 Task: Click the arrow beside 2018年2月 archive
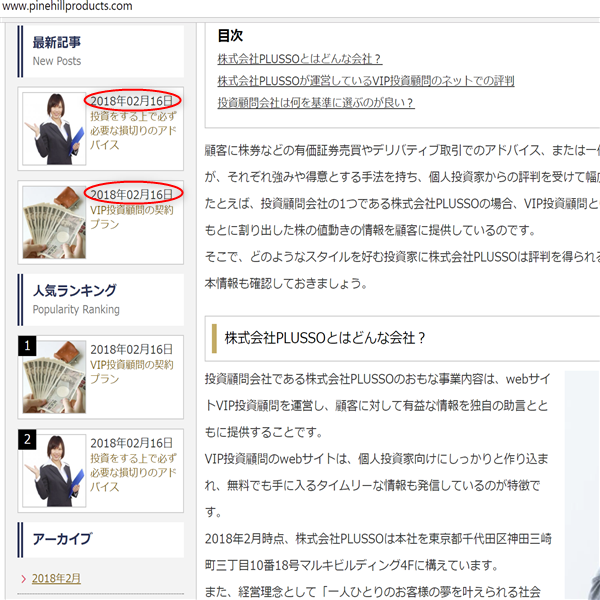(24, 579)
